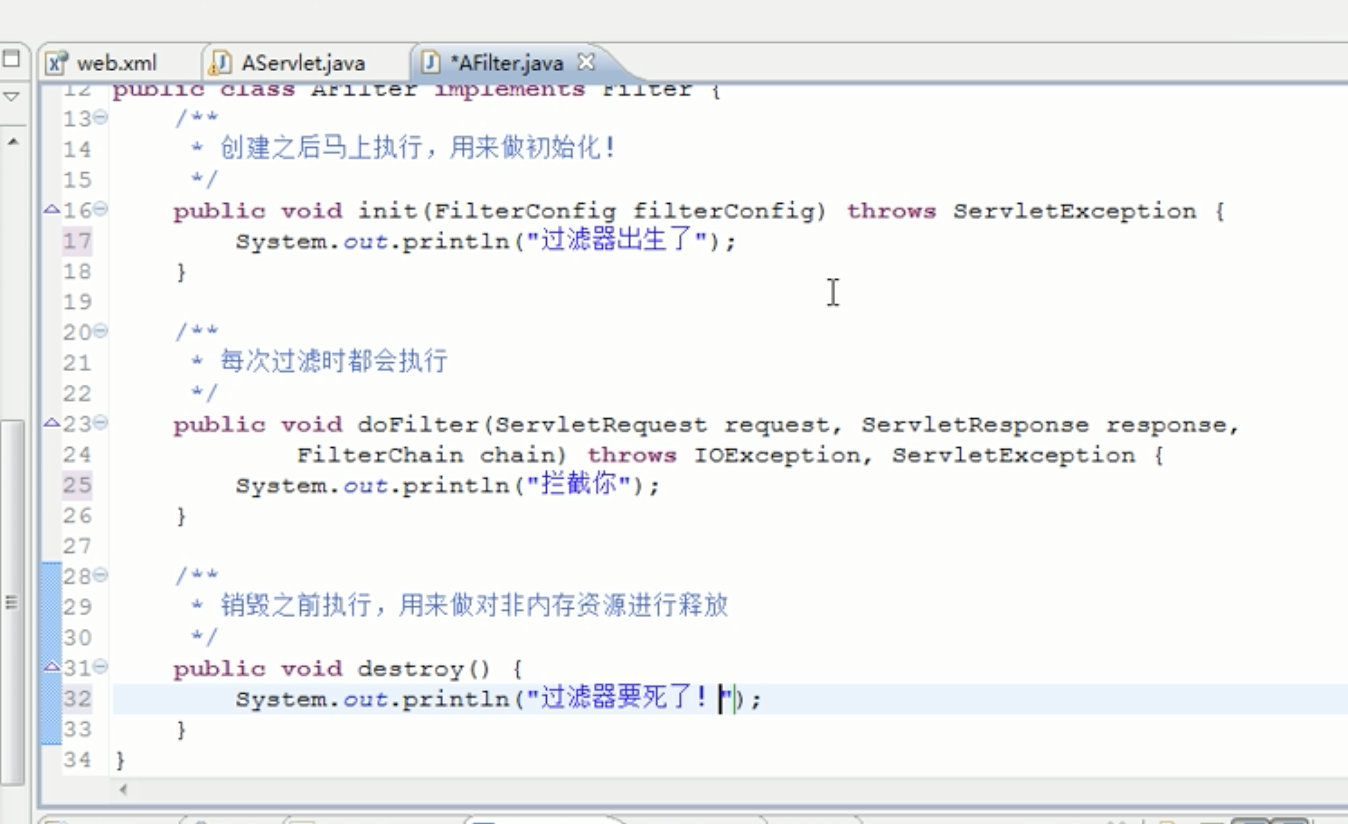
Task: Click the restore view icon left of the web.xml tab
Action: pyautogui.click(x=11, y=59)
